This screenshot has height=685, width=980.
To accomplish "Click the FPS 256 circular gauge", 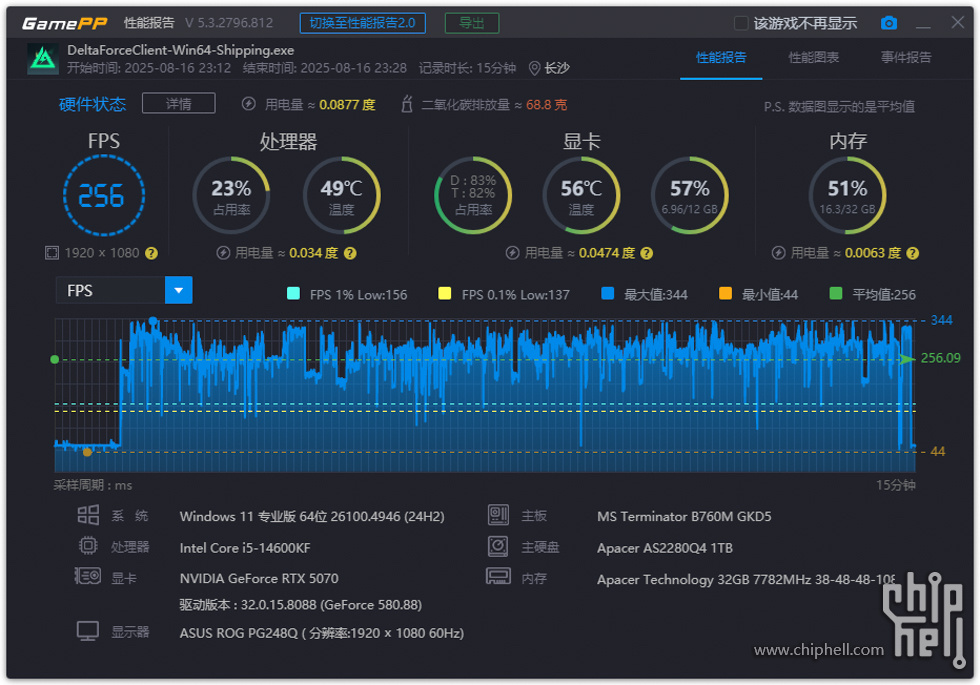I will click(x=104, y=196).
